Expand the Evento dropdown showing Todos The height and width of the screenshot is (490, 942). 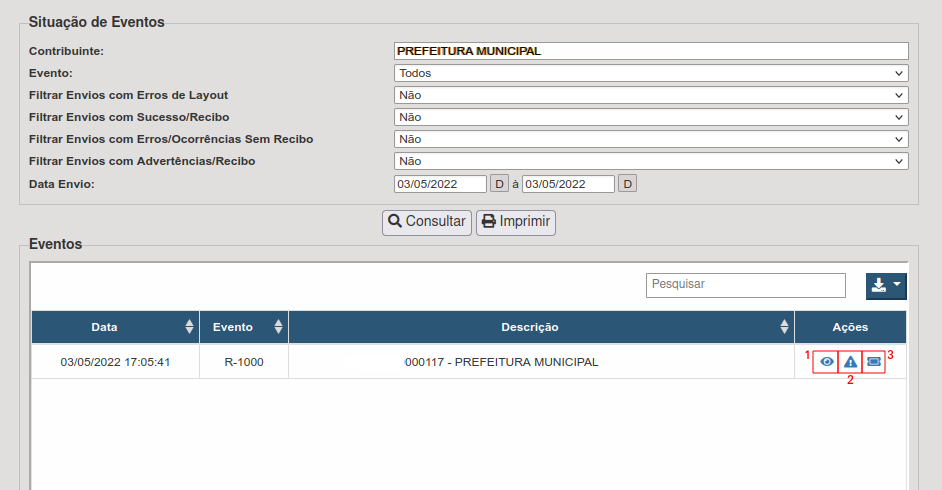(651, 73)
